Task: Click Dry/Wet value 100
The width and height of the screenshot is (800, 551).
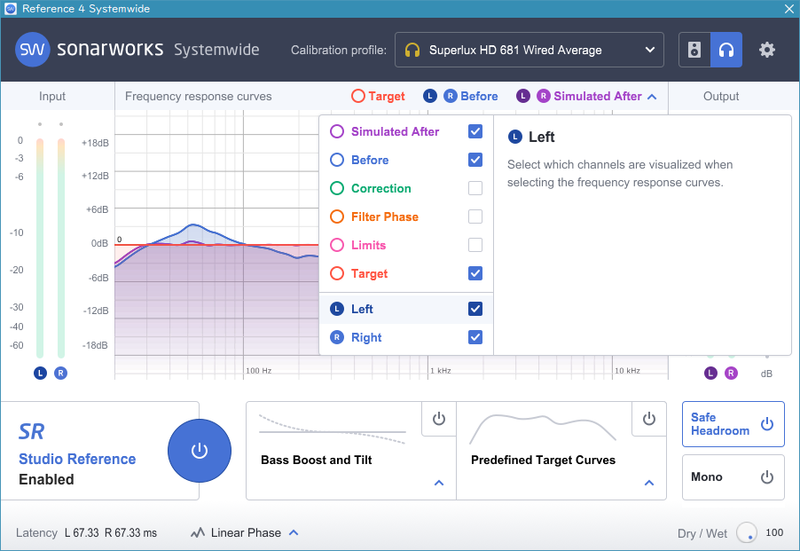Action: [774, 533]
